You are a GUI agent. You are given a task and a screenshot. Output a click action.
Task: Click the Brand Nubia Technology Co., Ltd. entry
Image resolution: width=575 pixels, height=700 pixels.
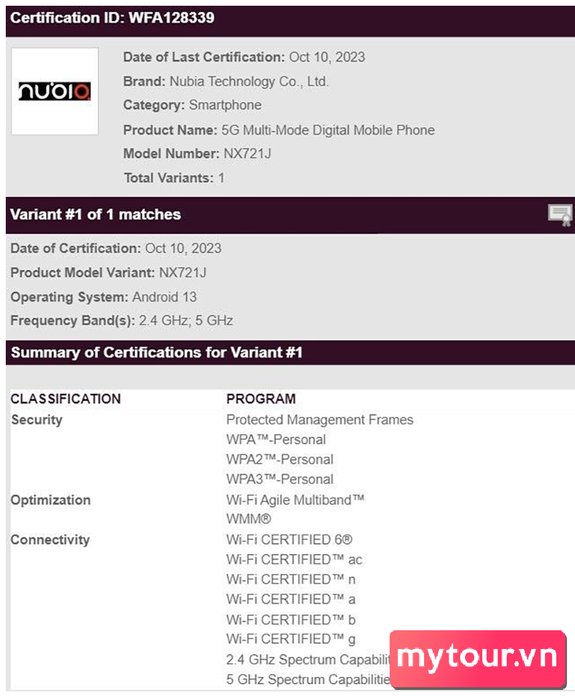pos(226,81)
